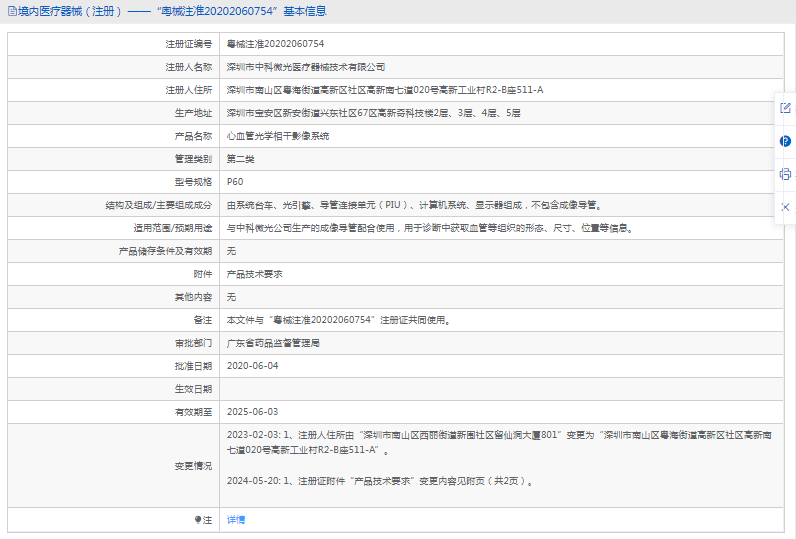796x539 pixels.
Task: Click the 注册证编号 row label
Action: 189,44
